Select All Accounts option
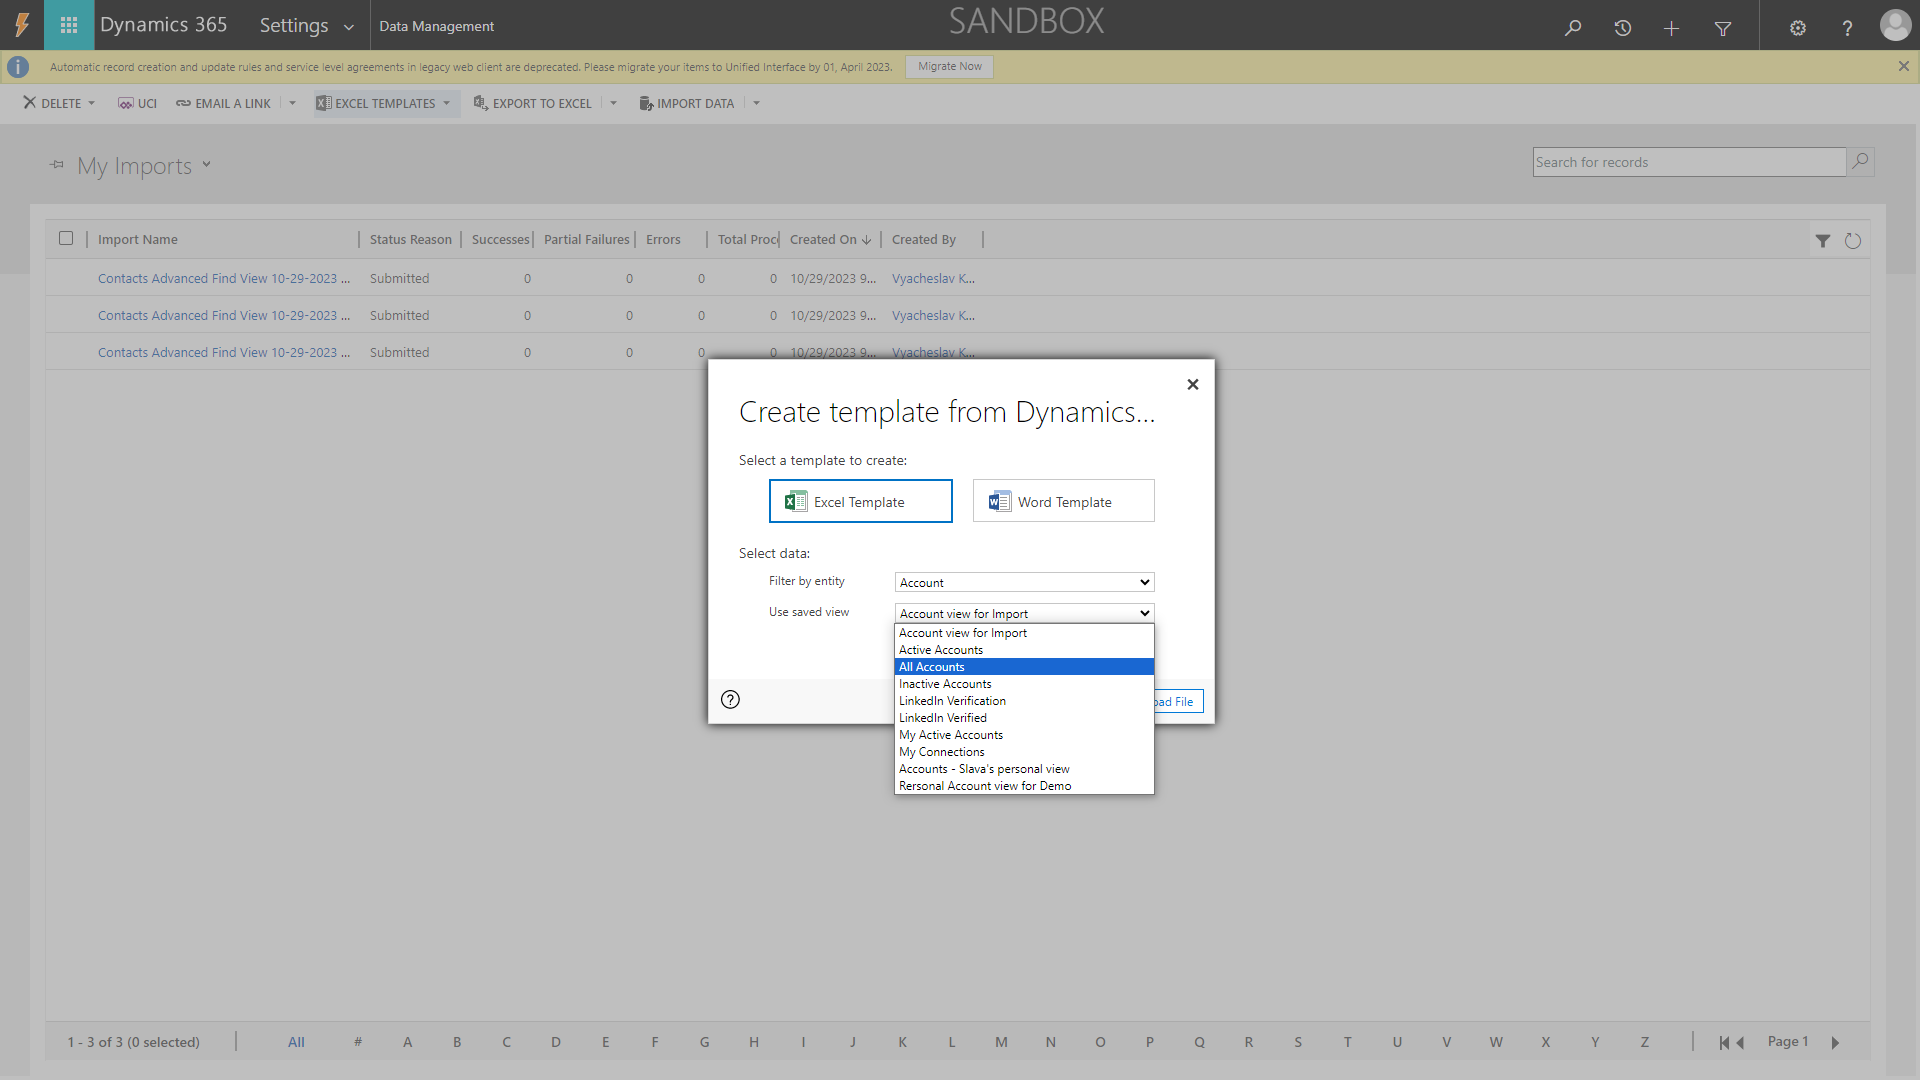Screen dimensions: 1920x1080 click(x=1024, y=667)
